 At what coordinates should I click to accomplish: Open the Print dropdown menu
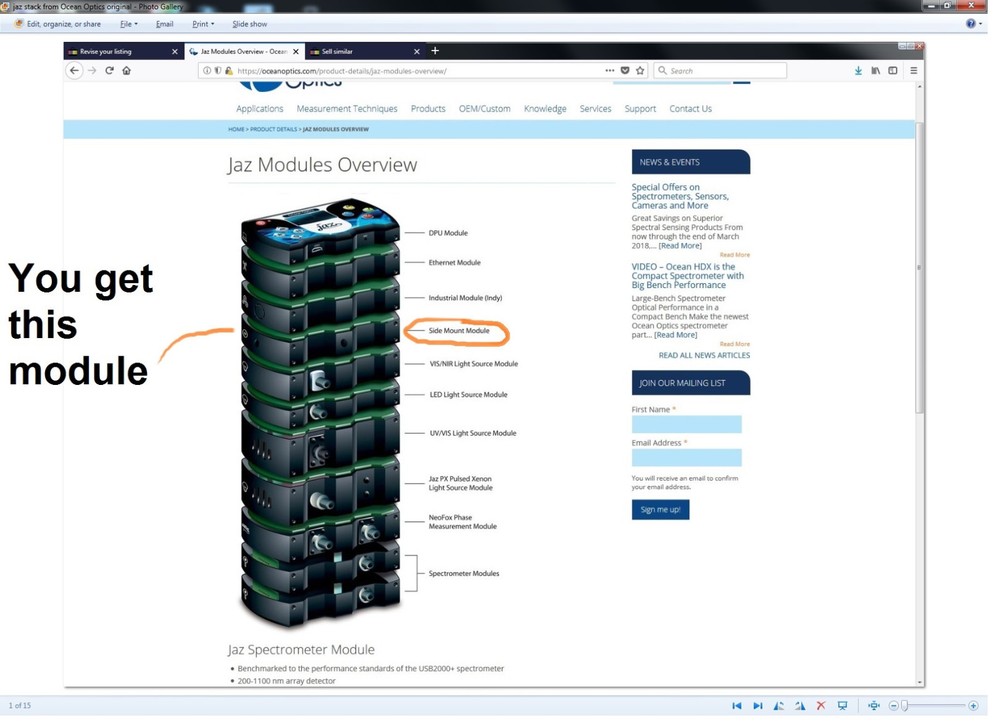pos(203,24)
